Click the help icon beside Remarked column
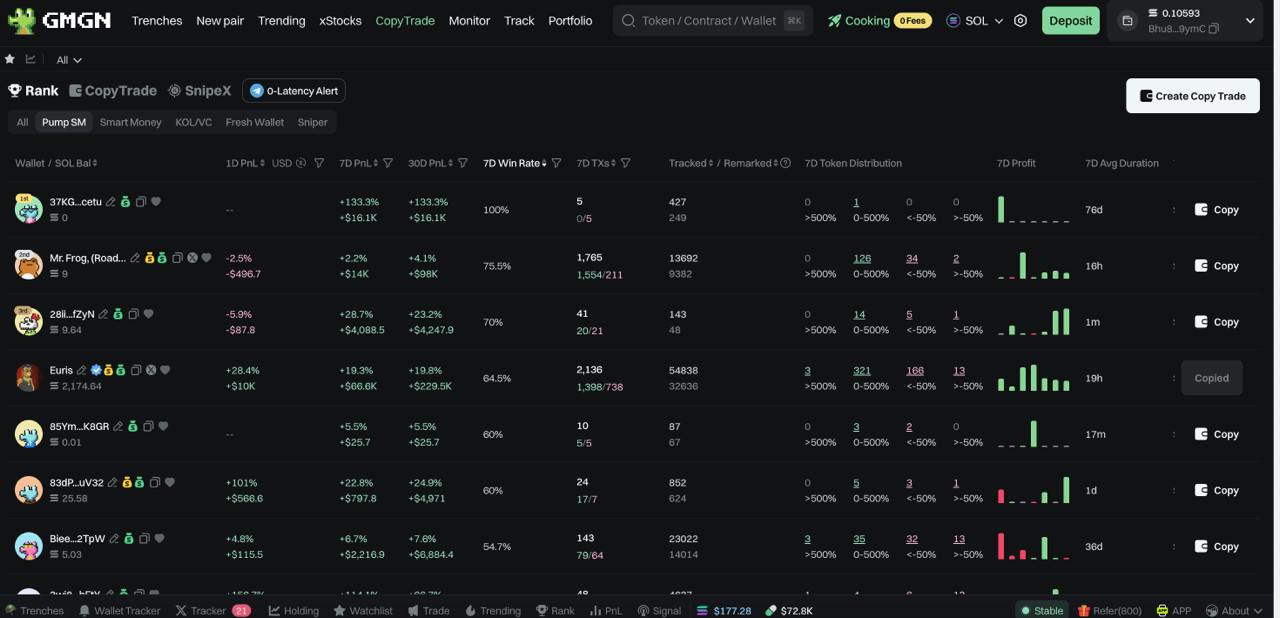Screen dimensions: 1280x618 coord(785,163)
